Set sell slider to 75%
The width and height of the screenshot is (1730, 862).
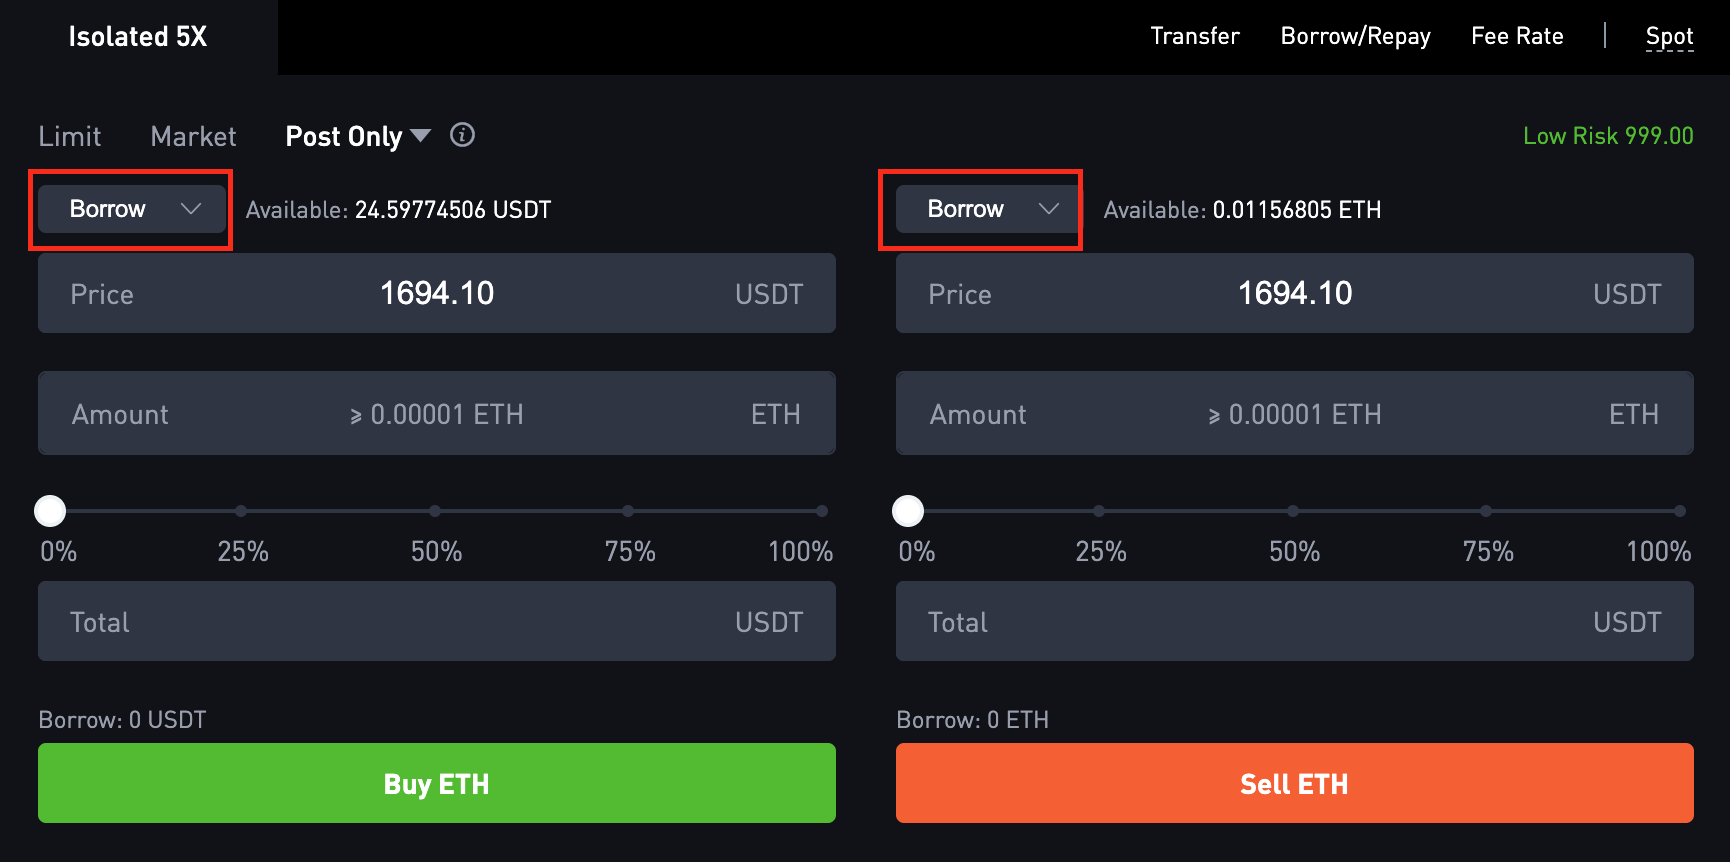point(1486,511)
